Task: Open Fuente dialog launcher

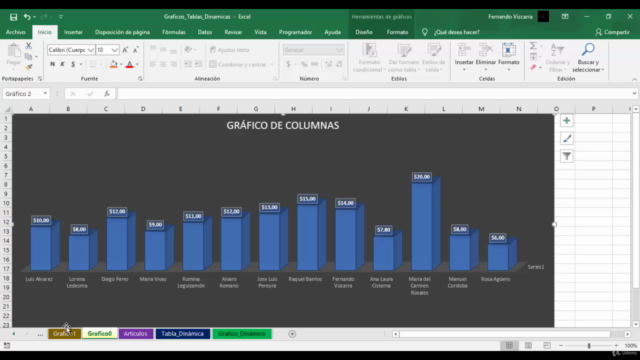Action: pos(140,79)
